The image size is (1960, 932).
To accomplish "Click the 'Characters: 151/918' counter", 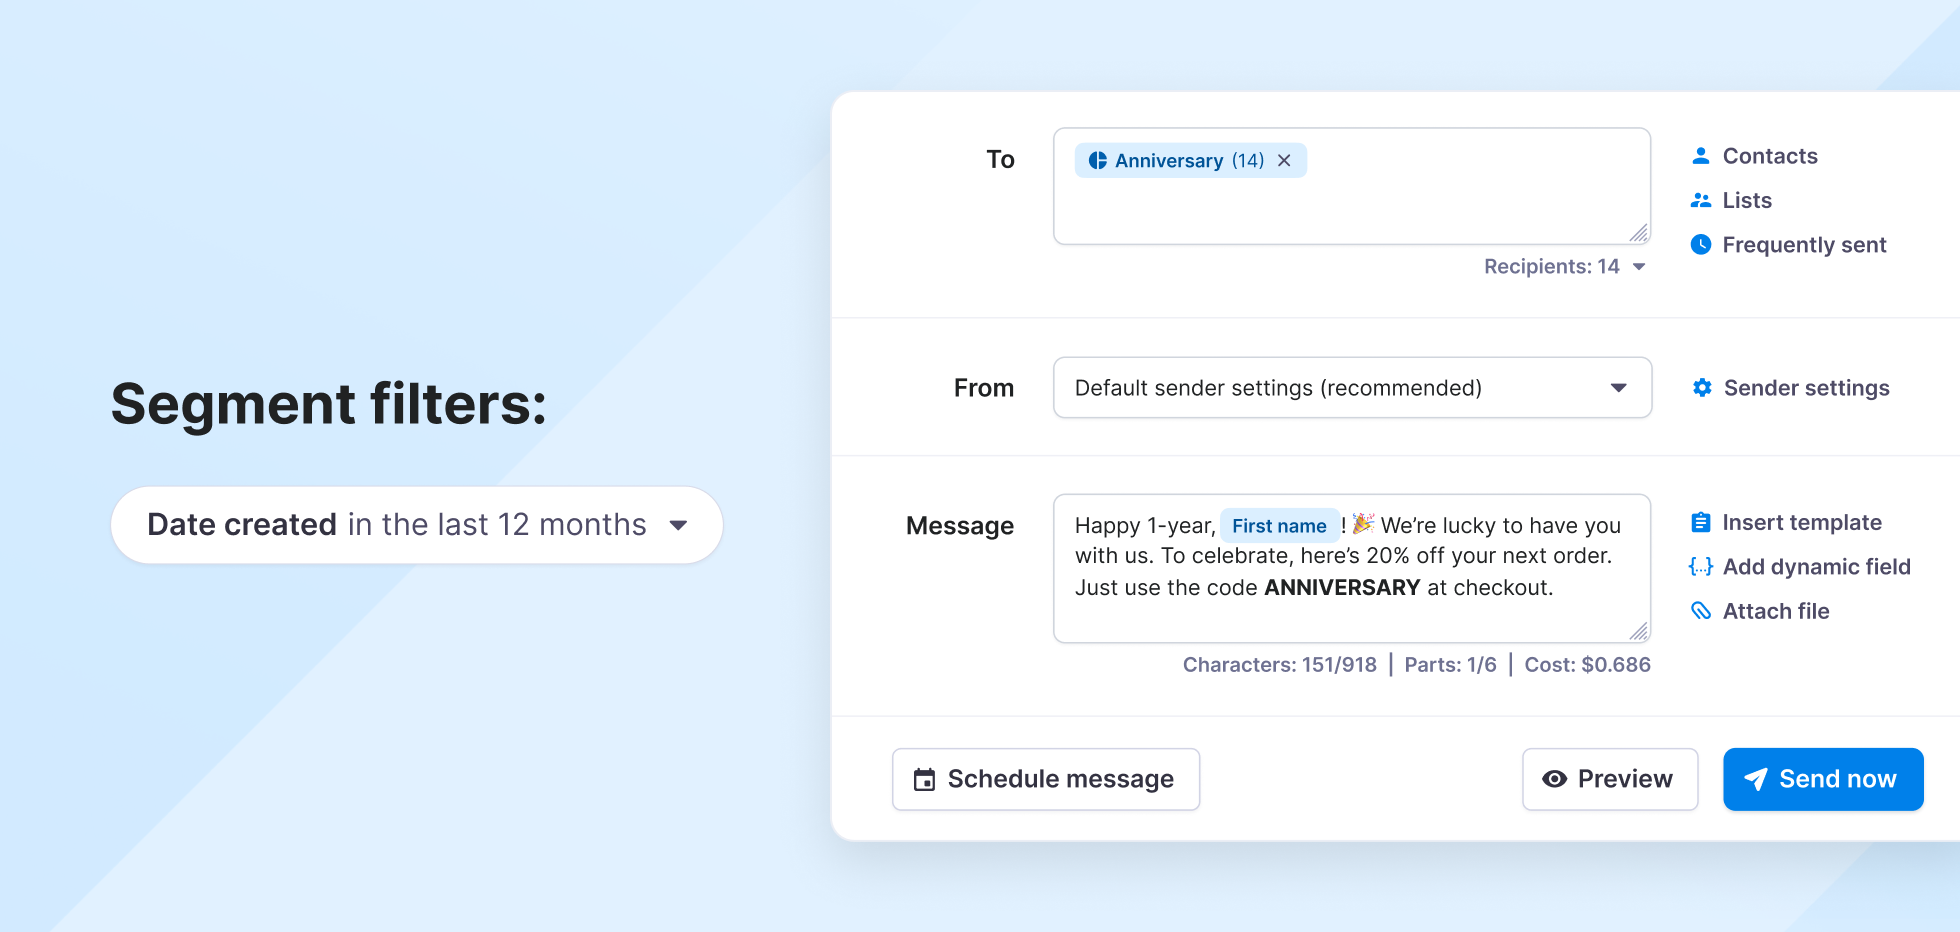I will tap(1279, 665).
